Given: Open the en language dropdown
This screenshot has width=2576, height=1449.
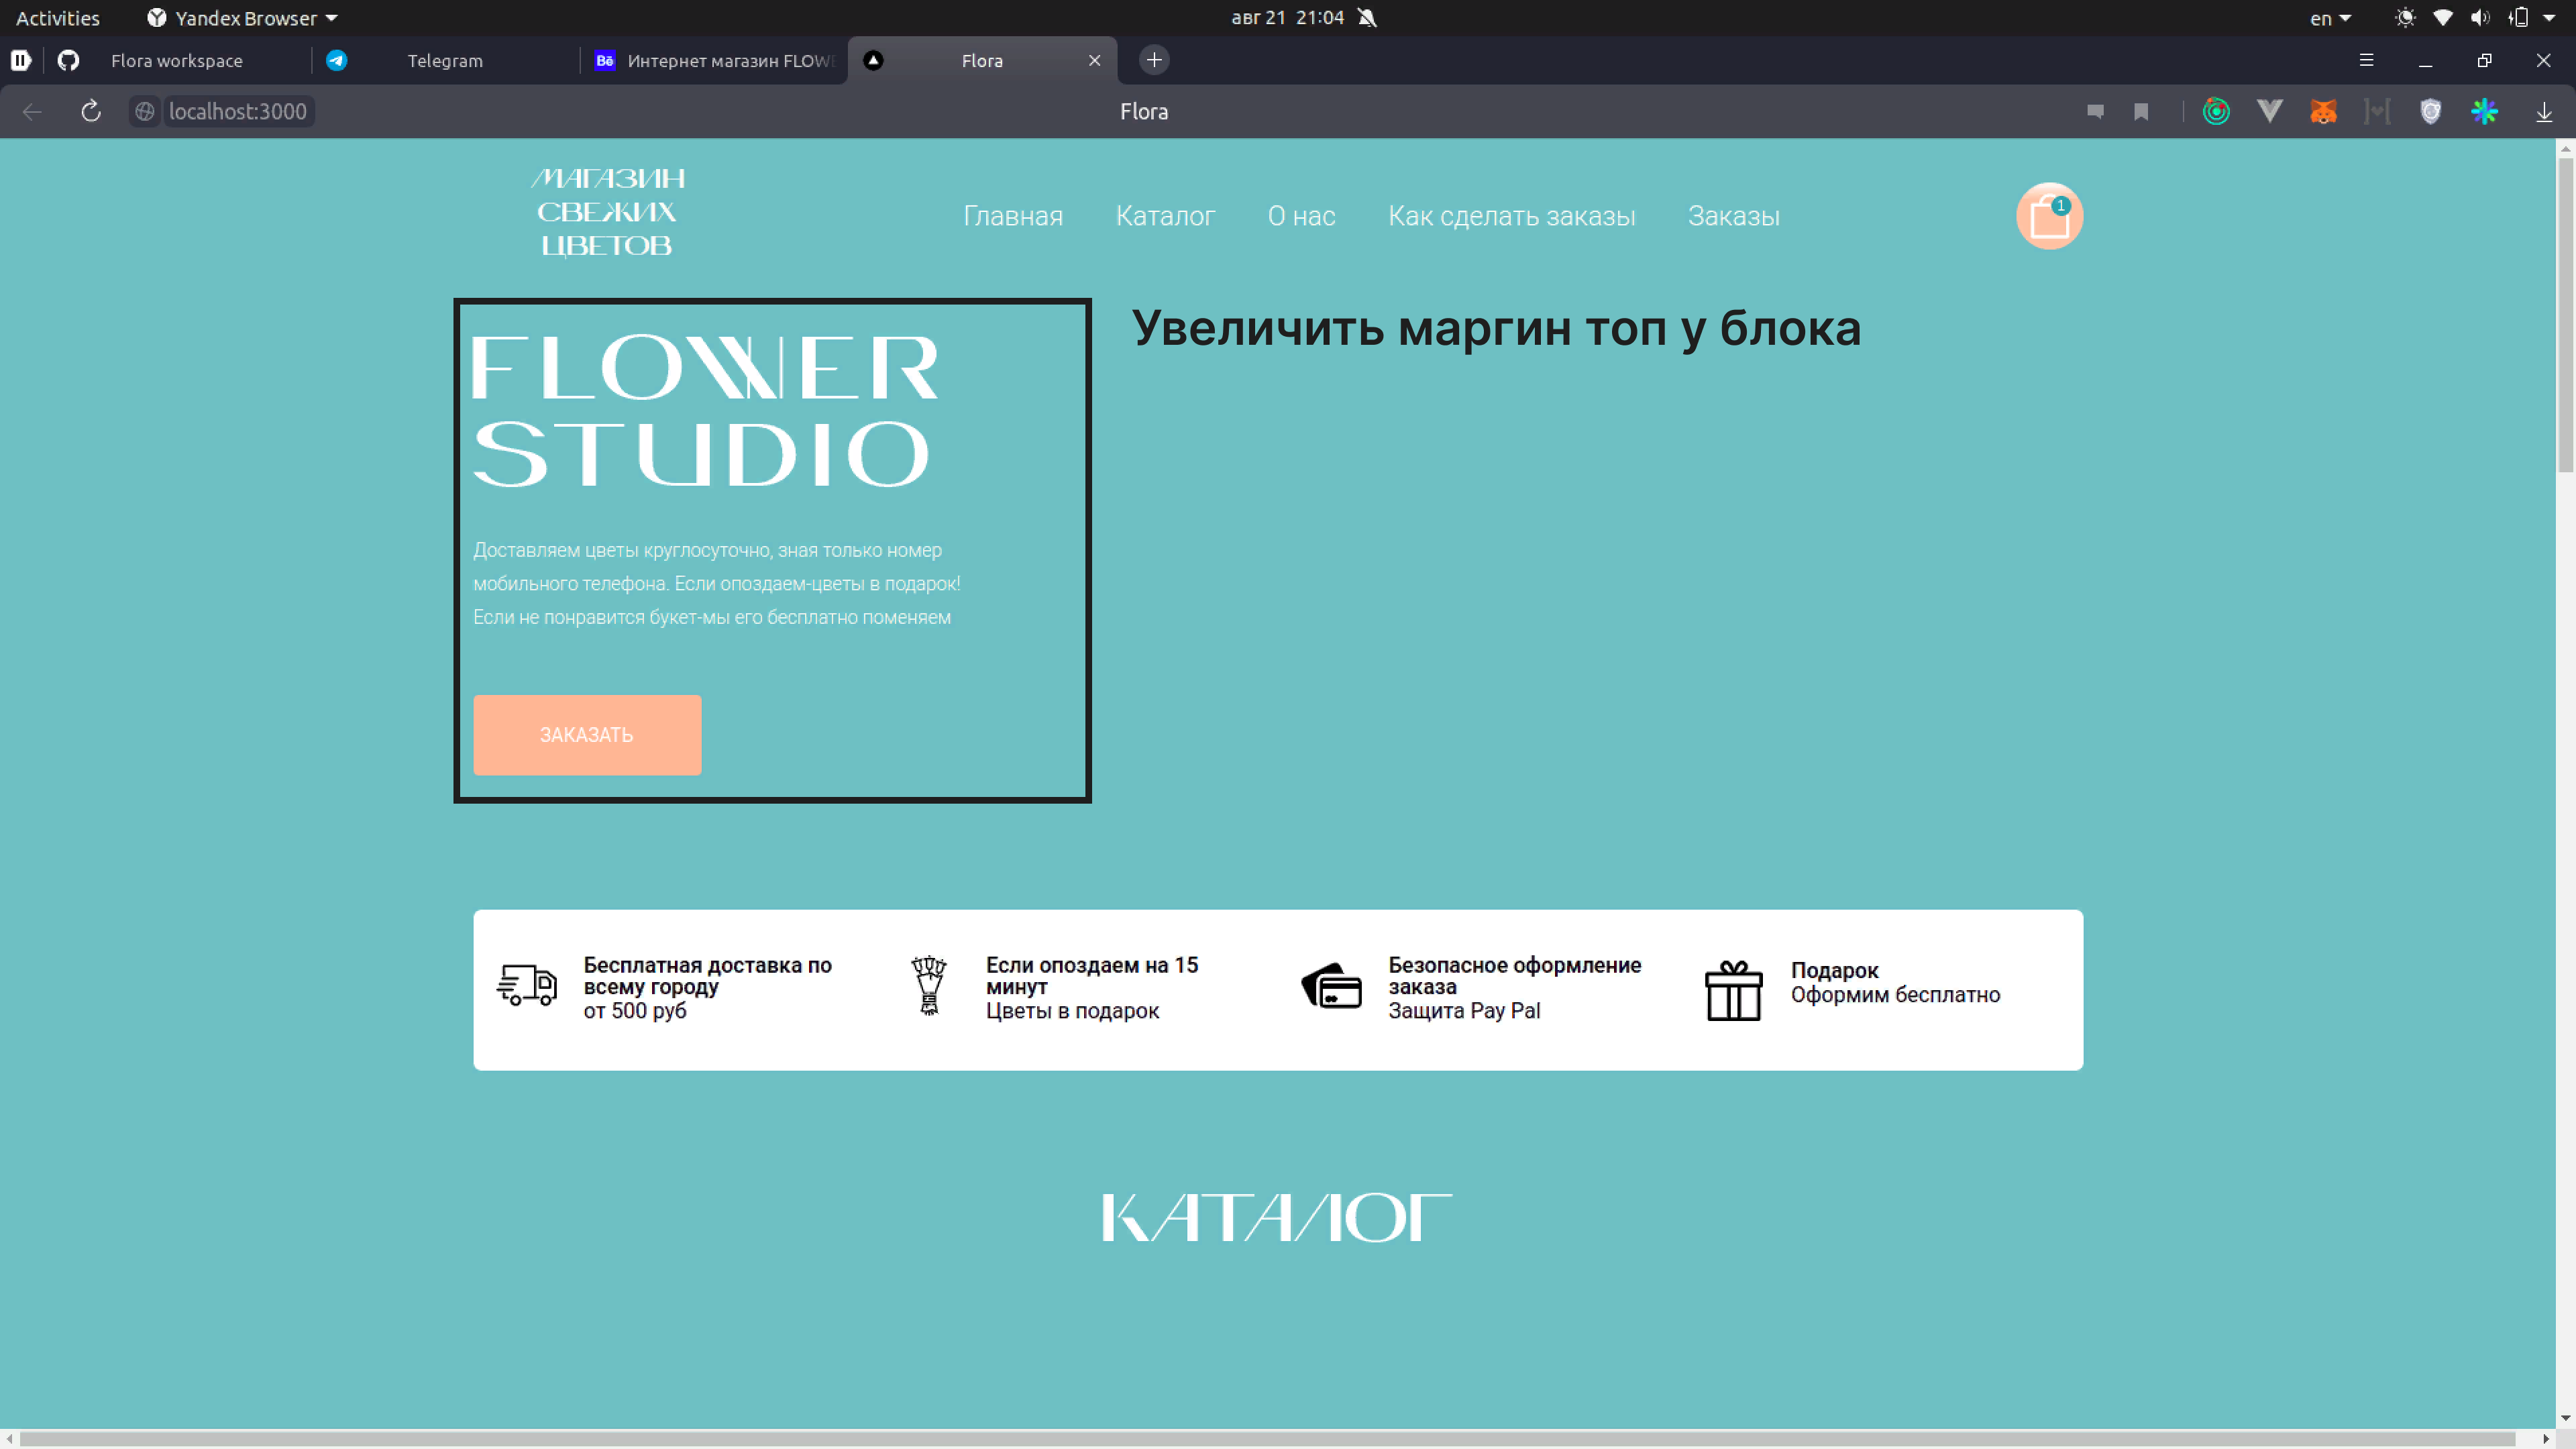Looking at the screenshot, I should pos(2329,17).
